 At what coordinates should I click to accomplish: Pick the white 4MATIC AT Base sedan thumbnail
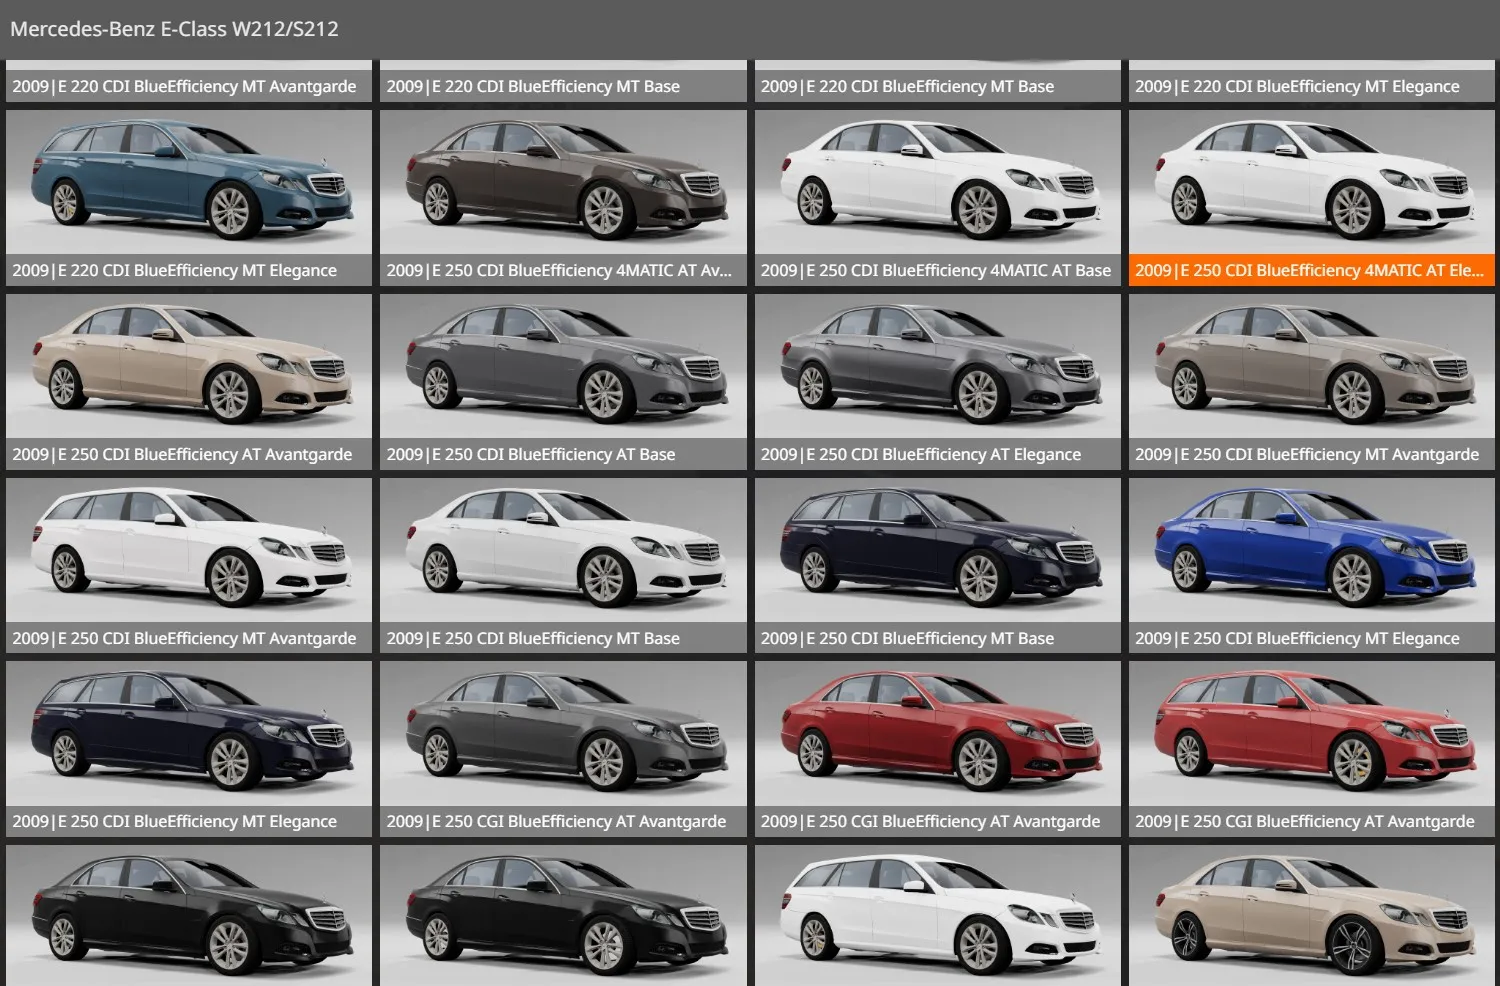coord(938,182)
